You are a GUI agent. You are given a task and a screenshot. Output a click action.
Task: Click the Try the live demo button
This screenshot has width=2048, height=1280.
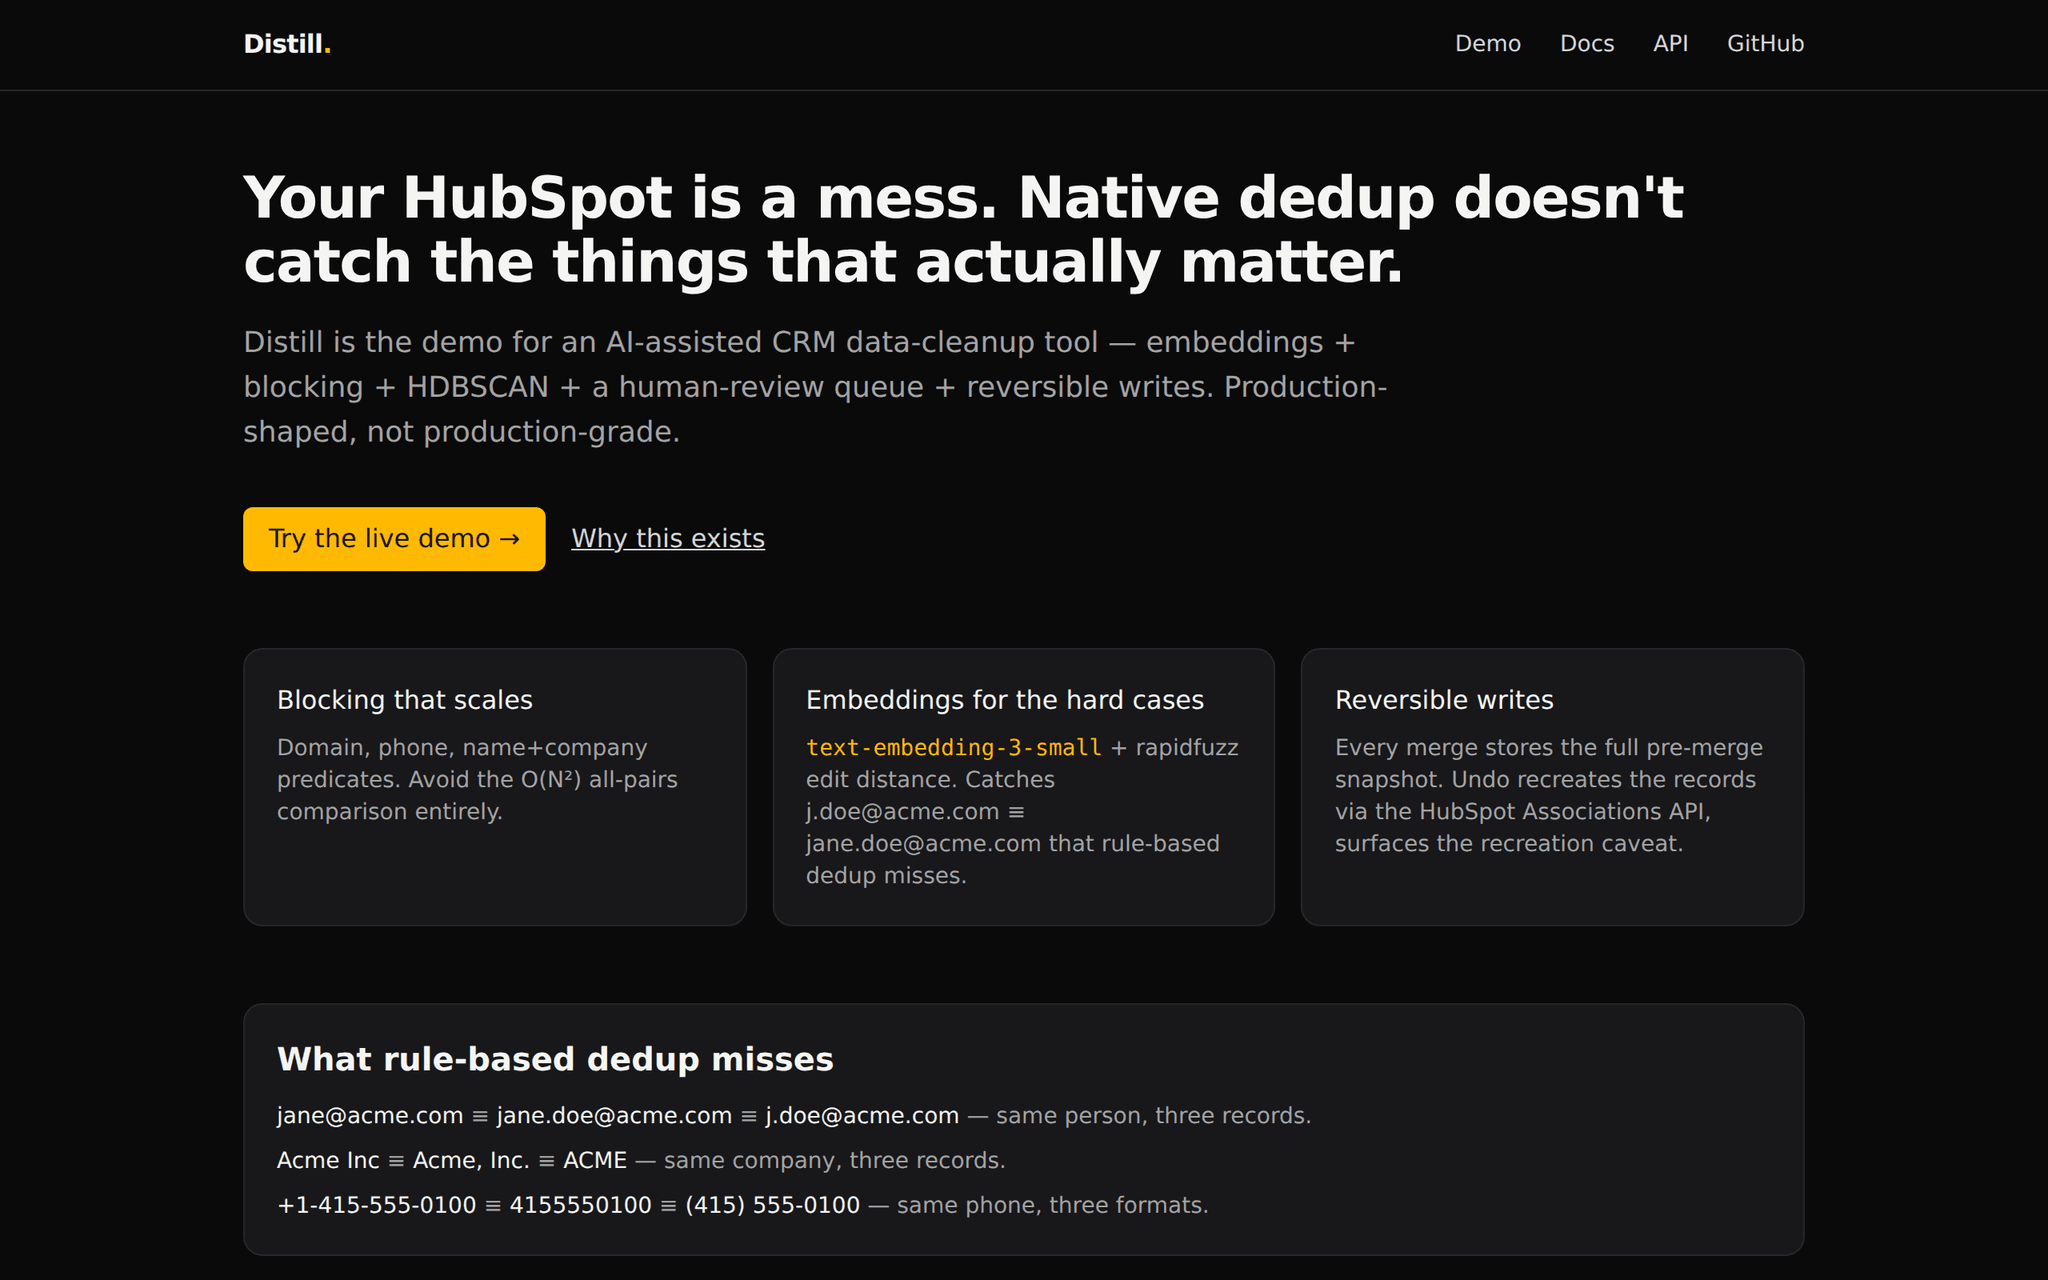(x=394, y=539)
